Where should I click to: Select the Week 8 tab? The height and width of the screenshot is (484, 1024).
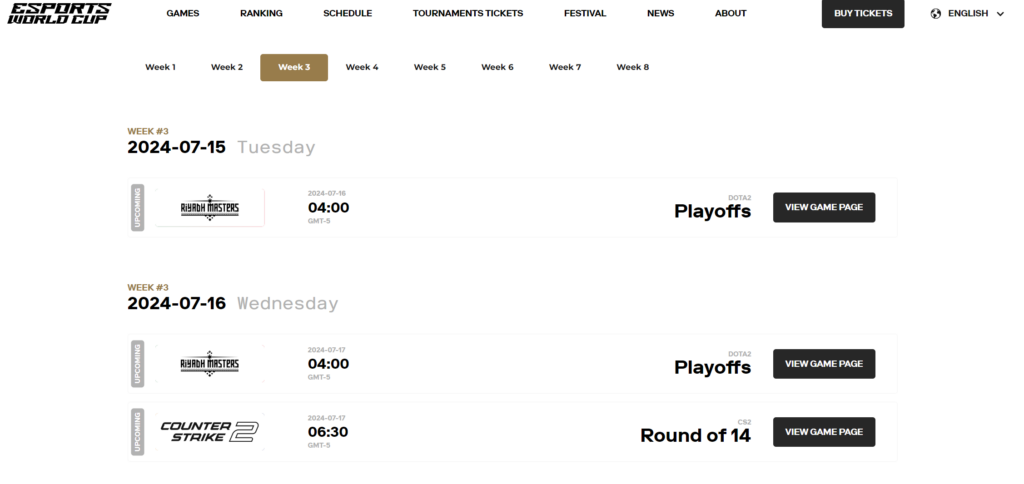tap(633, 67)
